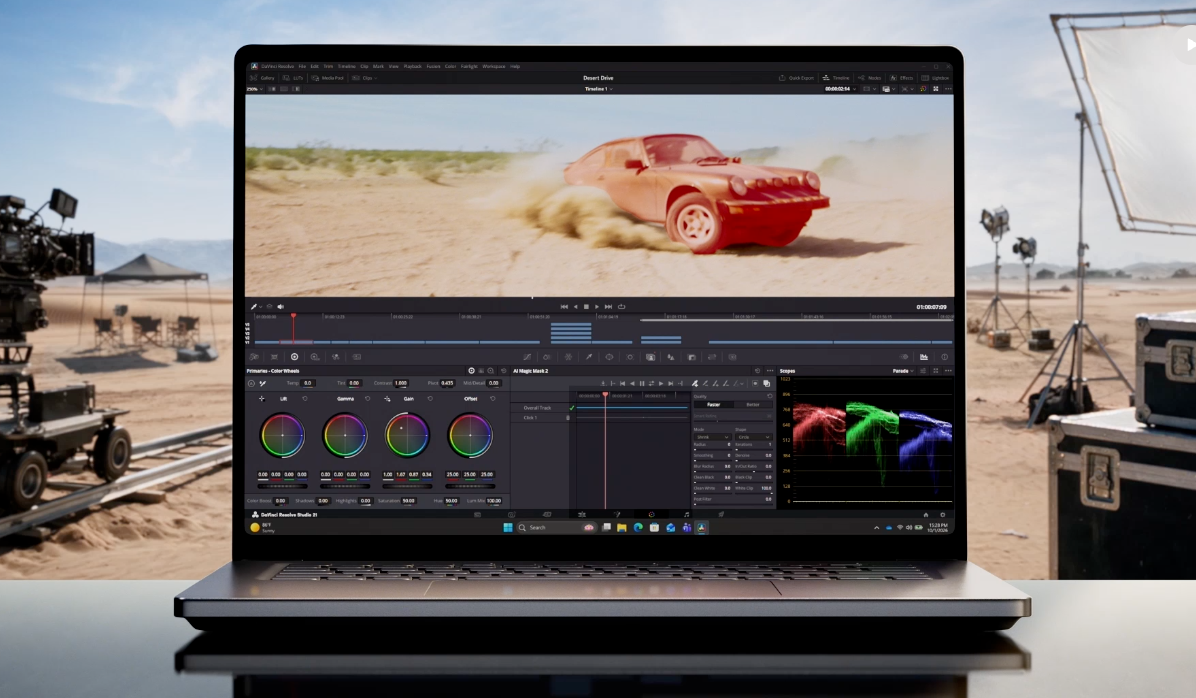The width and height of the screenshot is (1196, 698).
Task: Stop playback in viewer transport
Action: pyautogui.click(x=586, y=307)
